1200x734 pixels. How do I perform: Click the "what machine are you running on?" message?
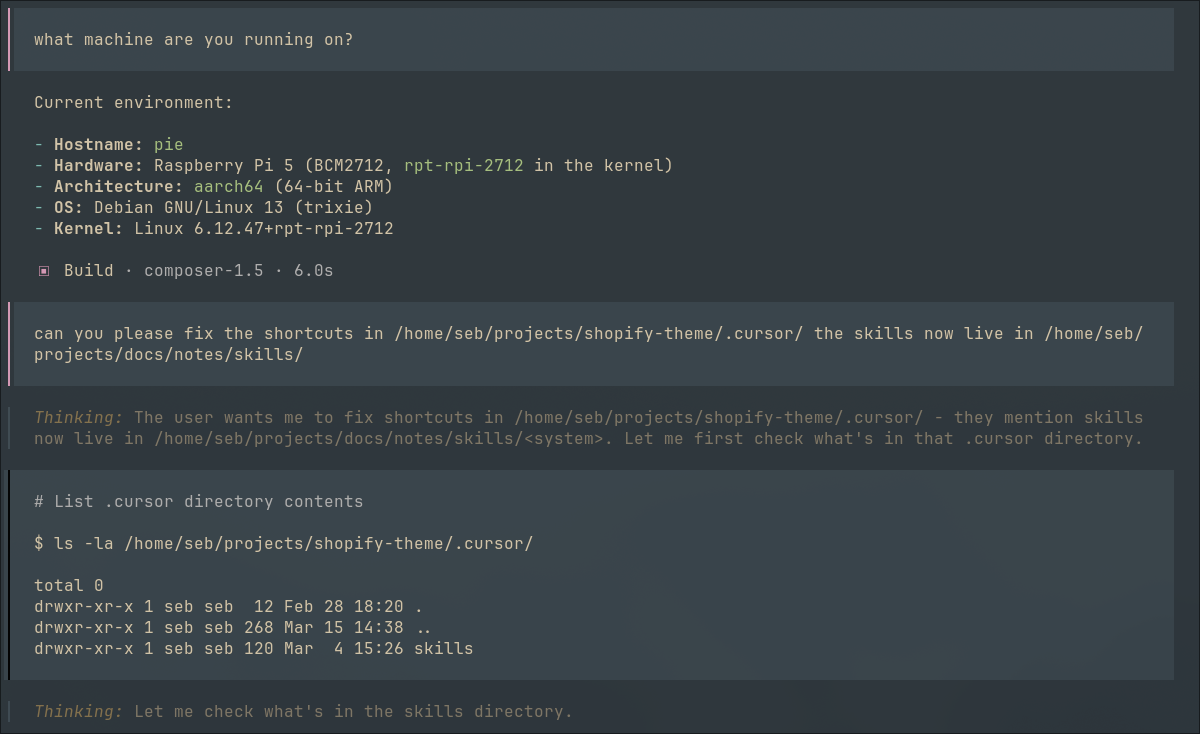193,40
